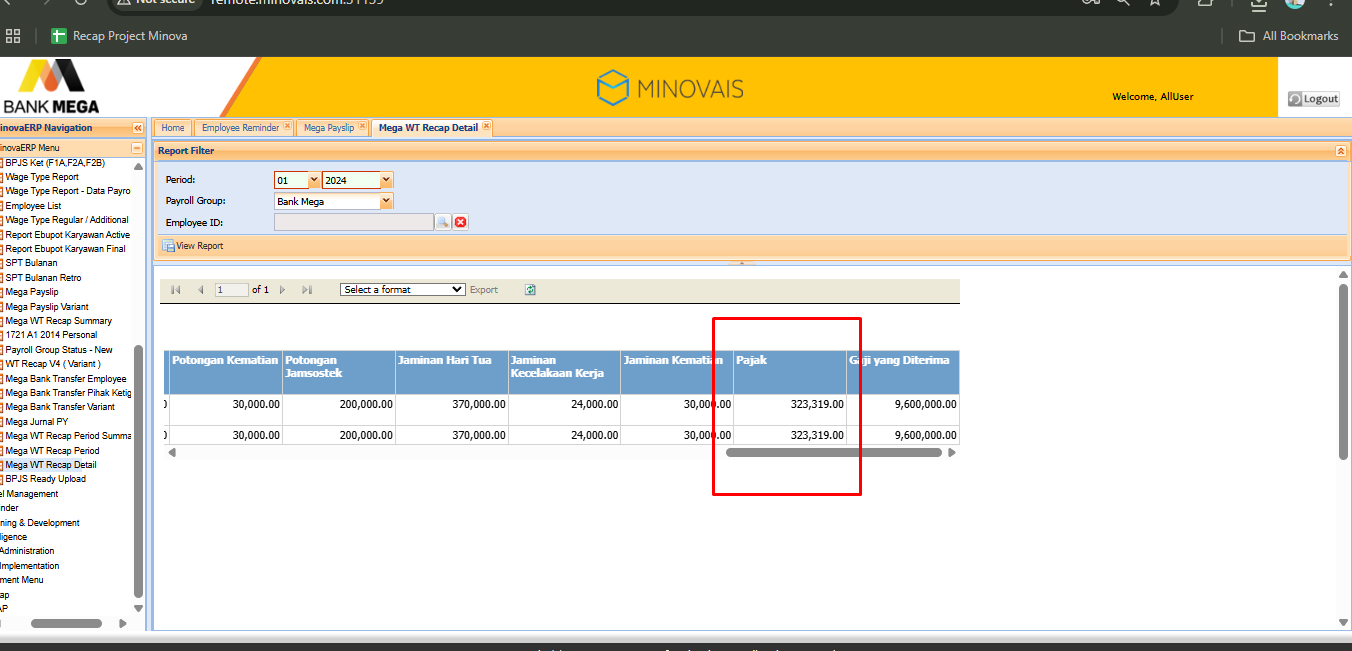This screenshot has width=1352, height=651.
Task: Open 1721 A1 2014 Personal menu item
Action: pyautogui.click(x=51, y=335)
